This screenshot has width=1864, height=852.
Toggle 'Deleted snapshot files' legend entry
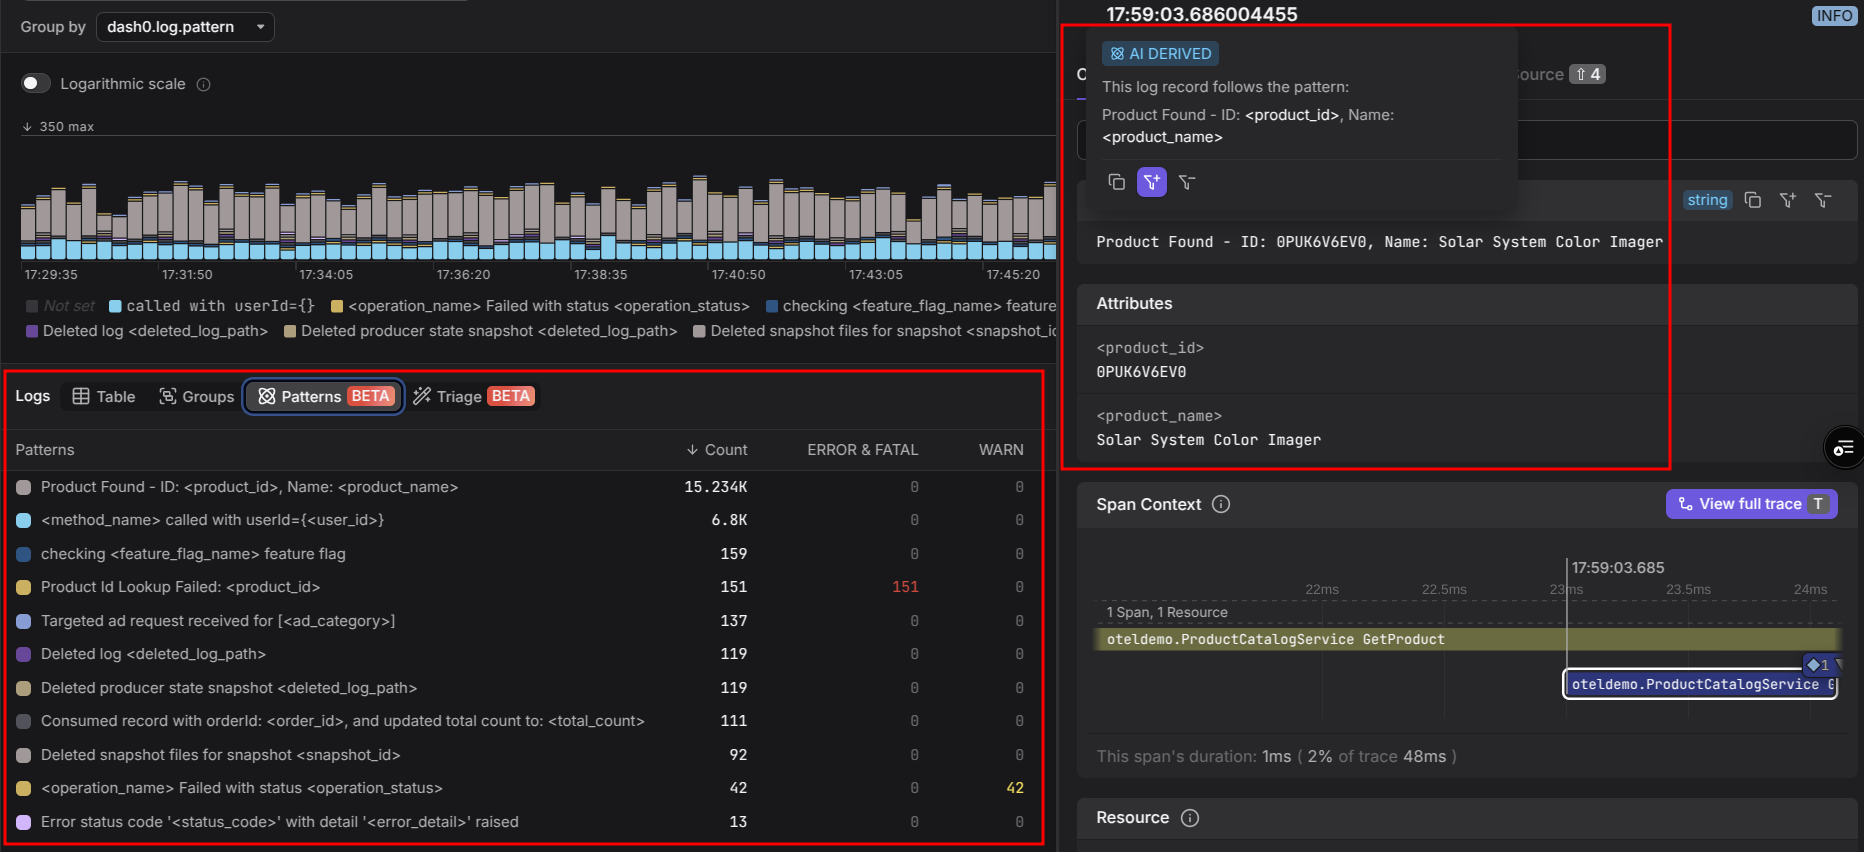[x=875, y=331]
